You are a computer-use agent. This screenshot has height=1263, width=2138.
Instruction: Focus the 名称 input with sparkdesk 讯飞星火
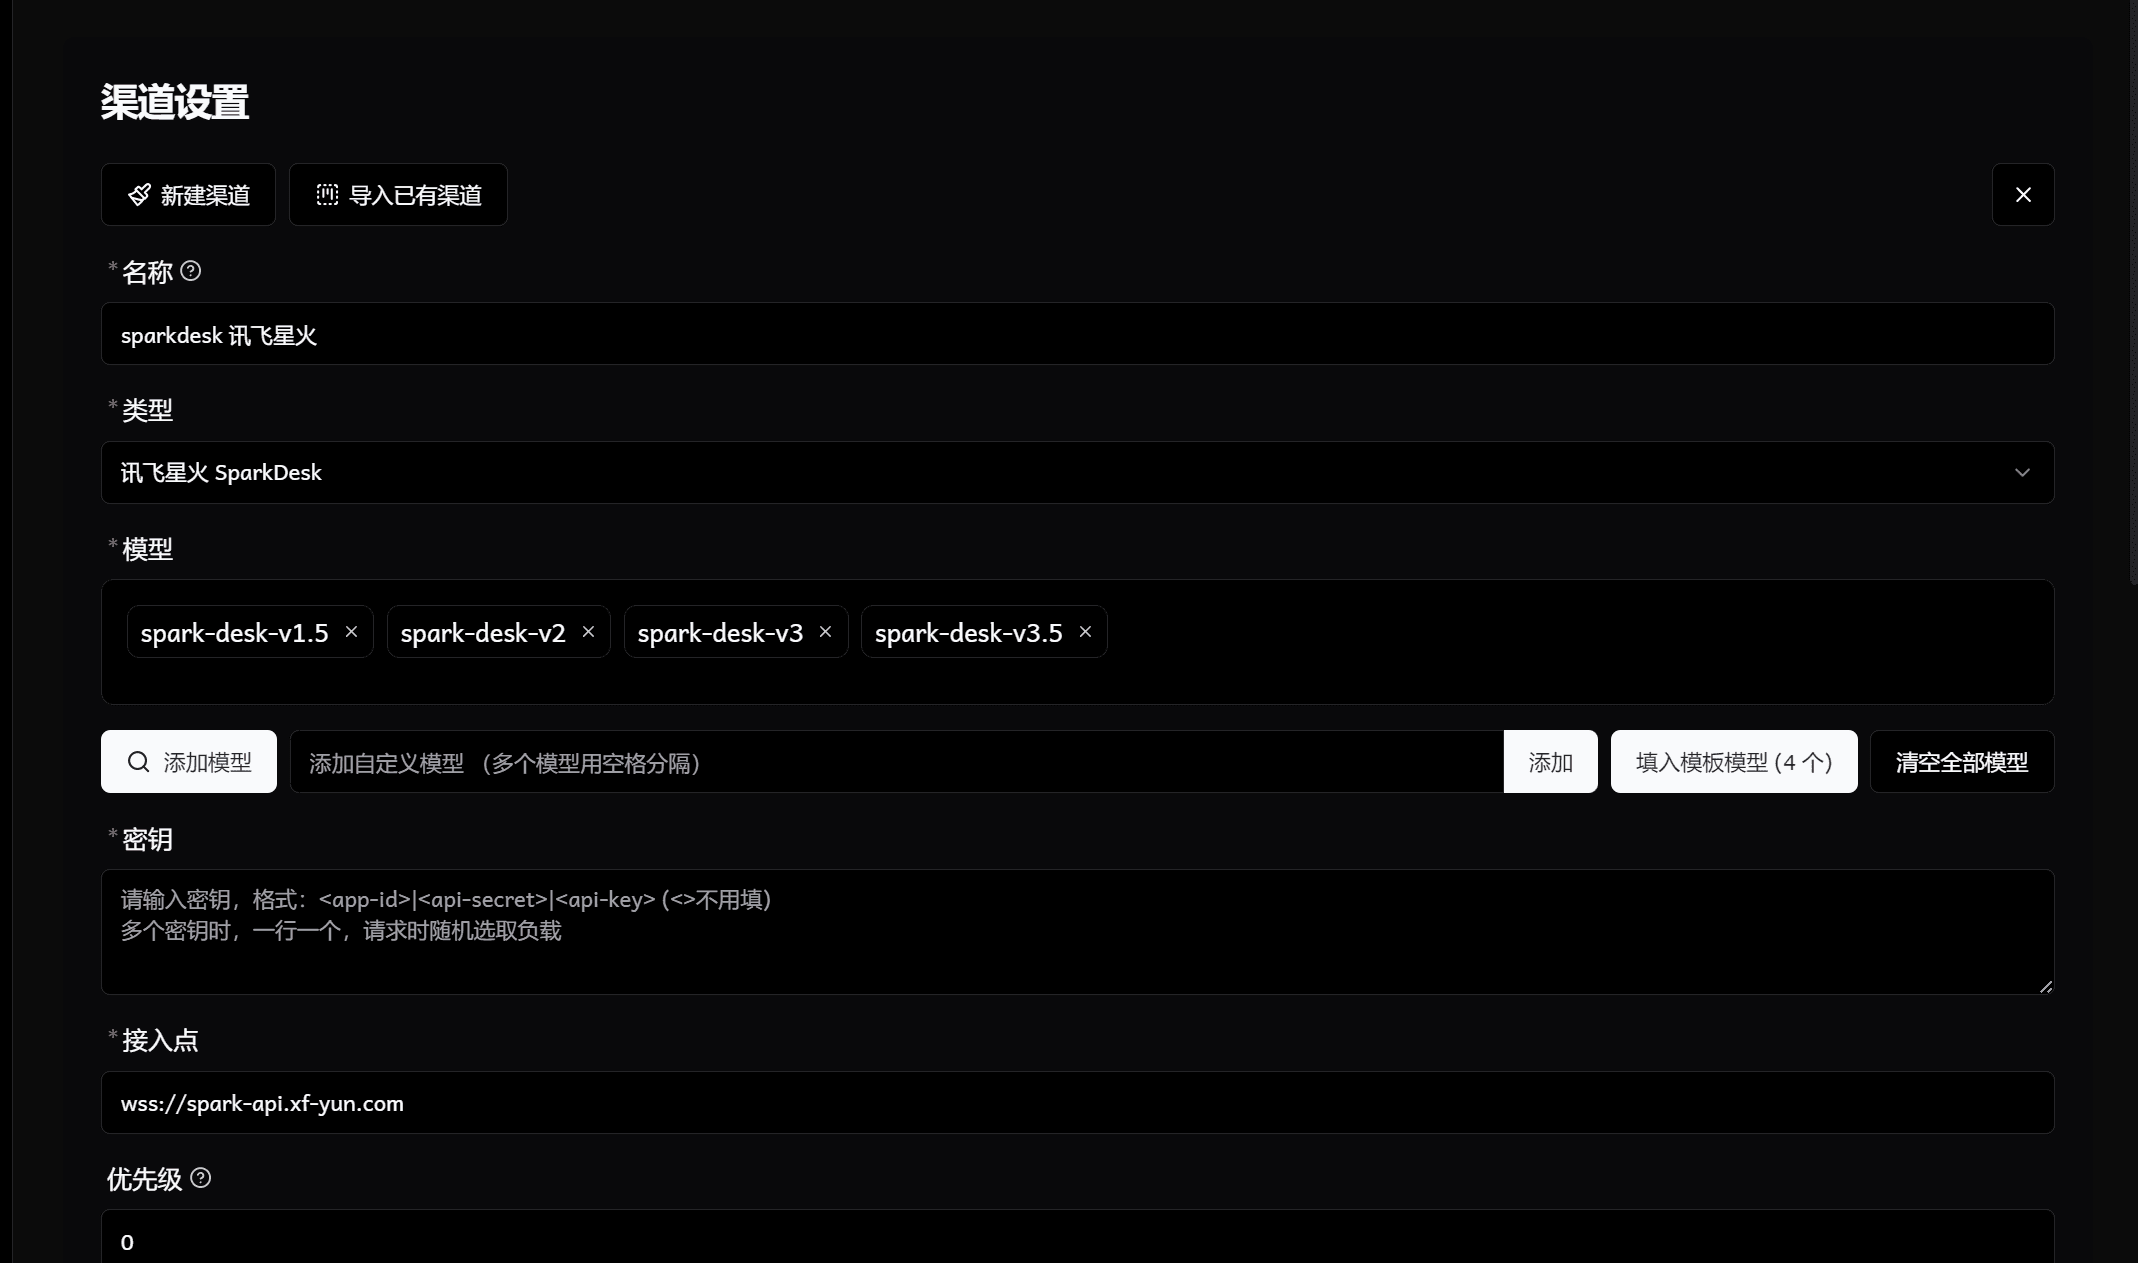(1077, 334)
